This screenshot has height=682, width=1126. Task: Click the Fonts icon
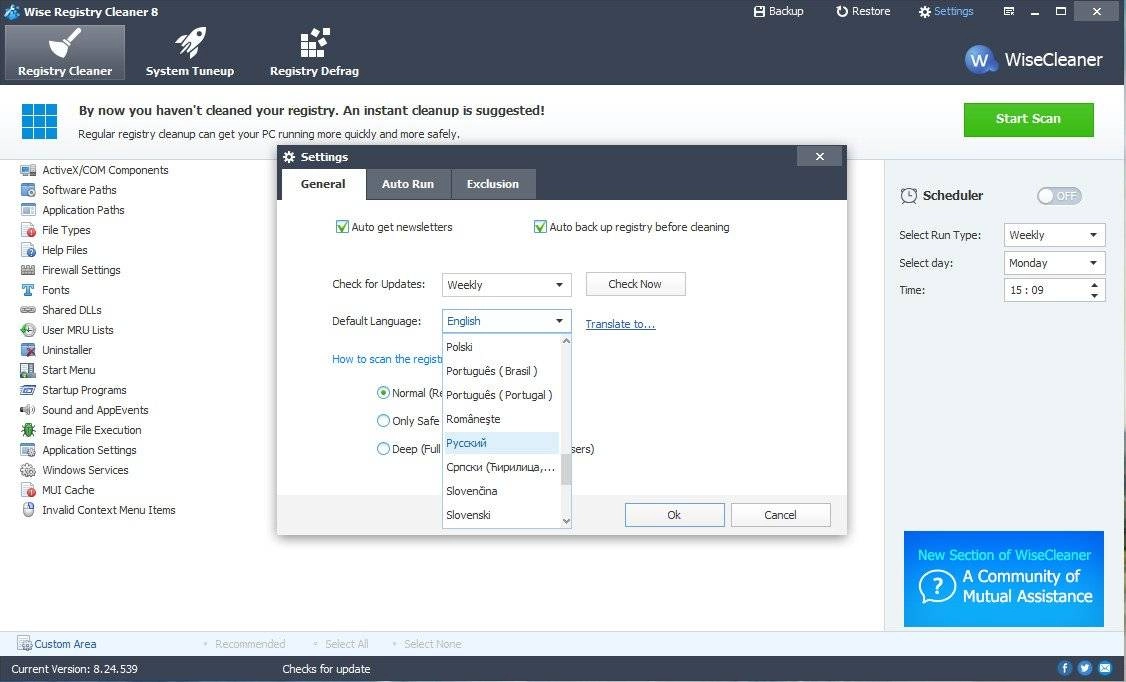click(x=28, y=290)
